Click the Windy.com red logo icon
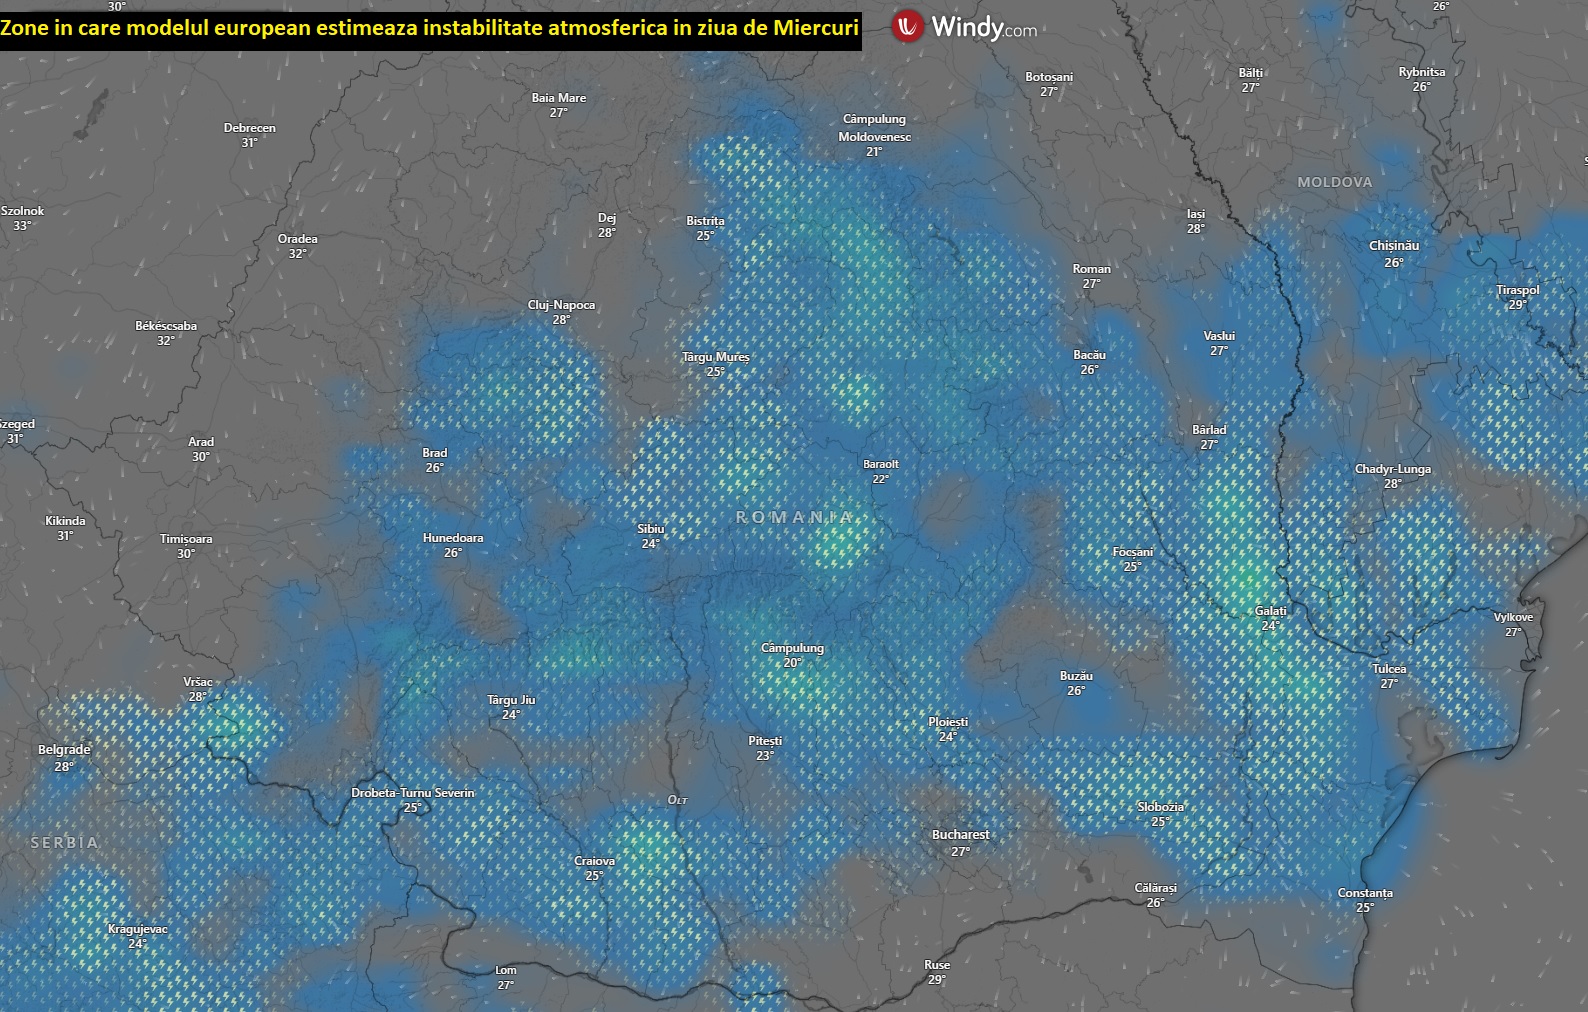 click(908, 27)
